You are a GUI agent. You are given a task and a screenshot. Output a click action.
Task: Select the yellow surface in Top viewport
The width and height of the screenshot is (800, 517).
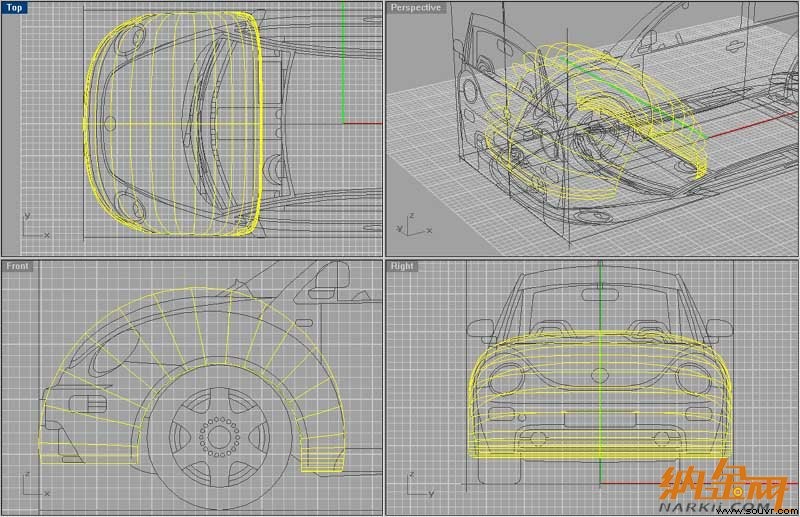(x=173, y=124)
